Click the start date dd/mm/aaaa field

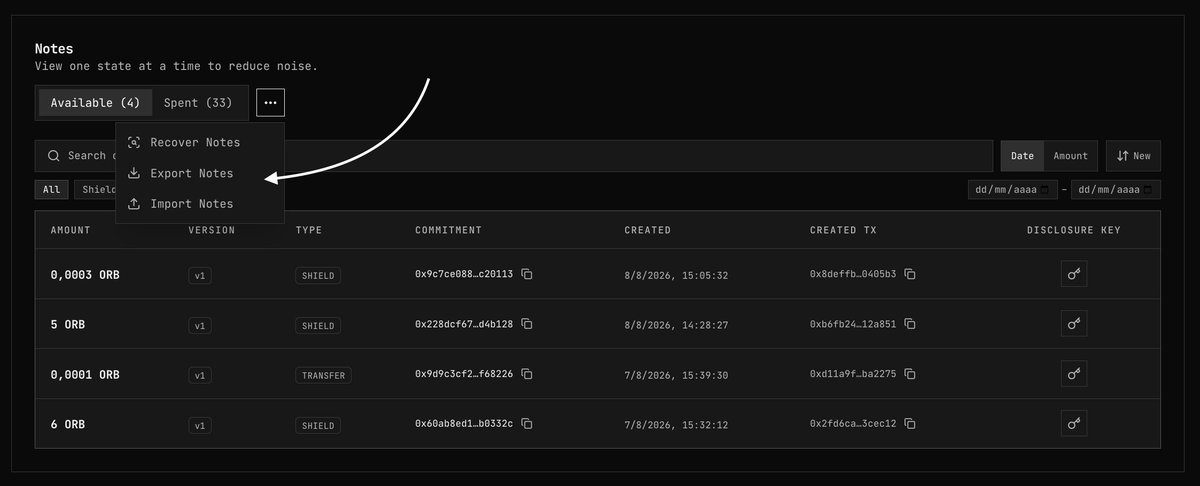pyautogui.click(x=1013, y=189)
